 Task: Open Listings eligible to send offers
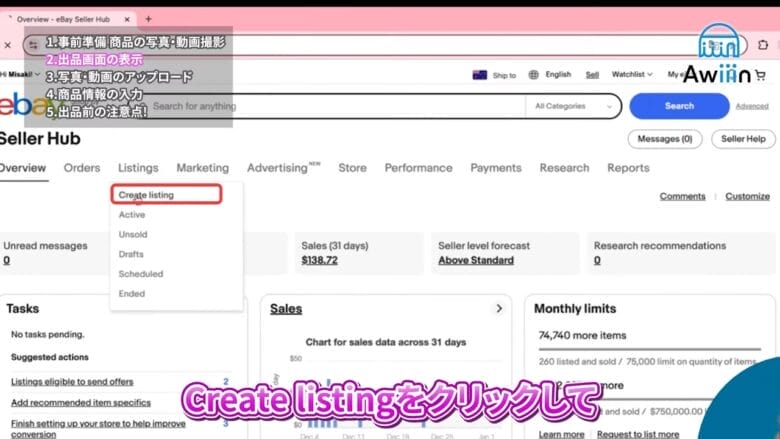pyautogui.click(x=72, y=382)
